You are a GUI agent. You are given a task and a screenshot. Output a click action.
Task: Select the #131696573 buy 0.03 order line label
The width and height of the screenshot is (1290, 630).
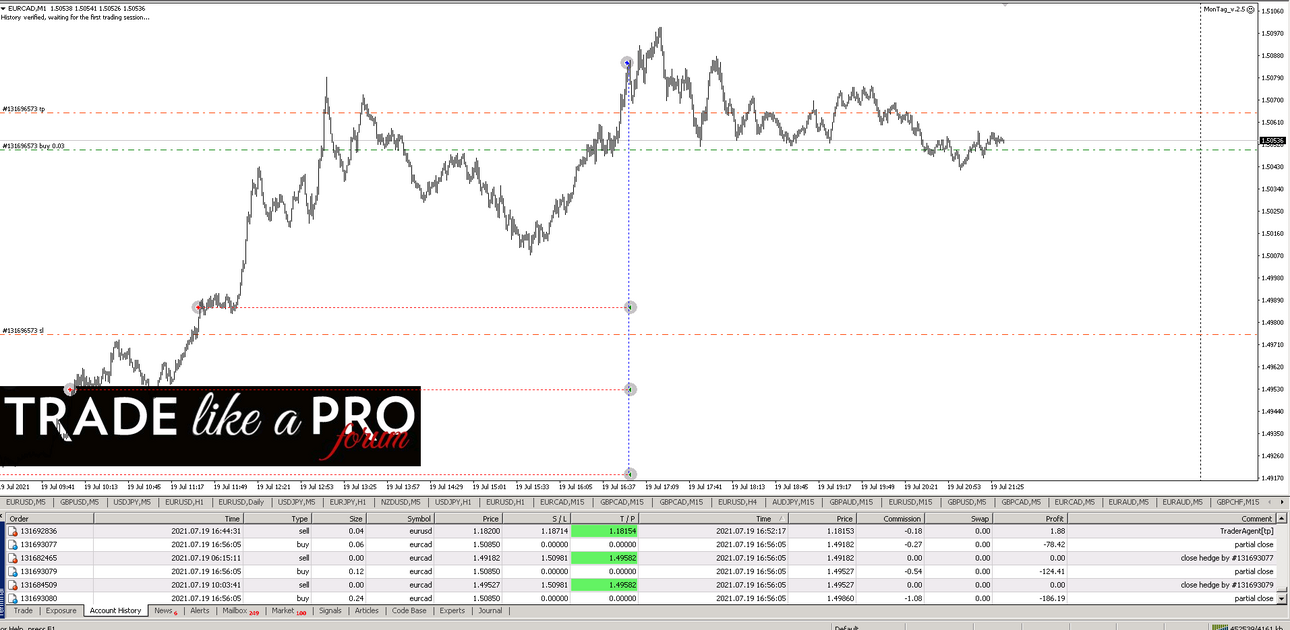click(x=34, y=146)
